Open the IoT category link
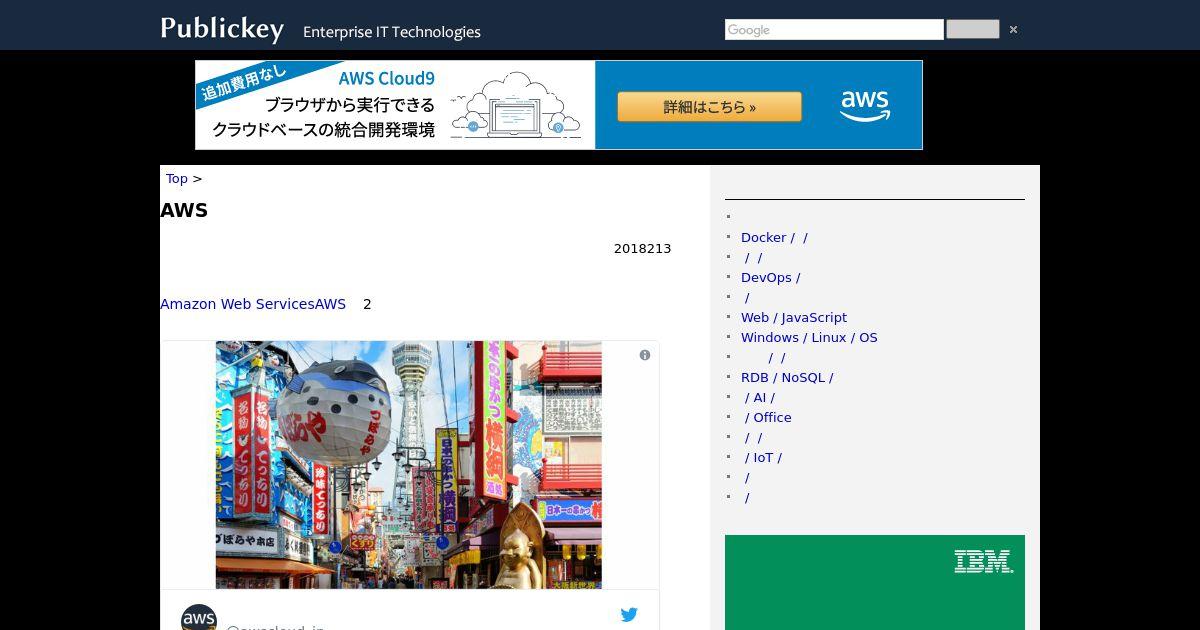This screenshot has height=630, width=1200. pyautogui.click(x=762, y=457)
